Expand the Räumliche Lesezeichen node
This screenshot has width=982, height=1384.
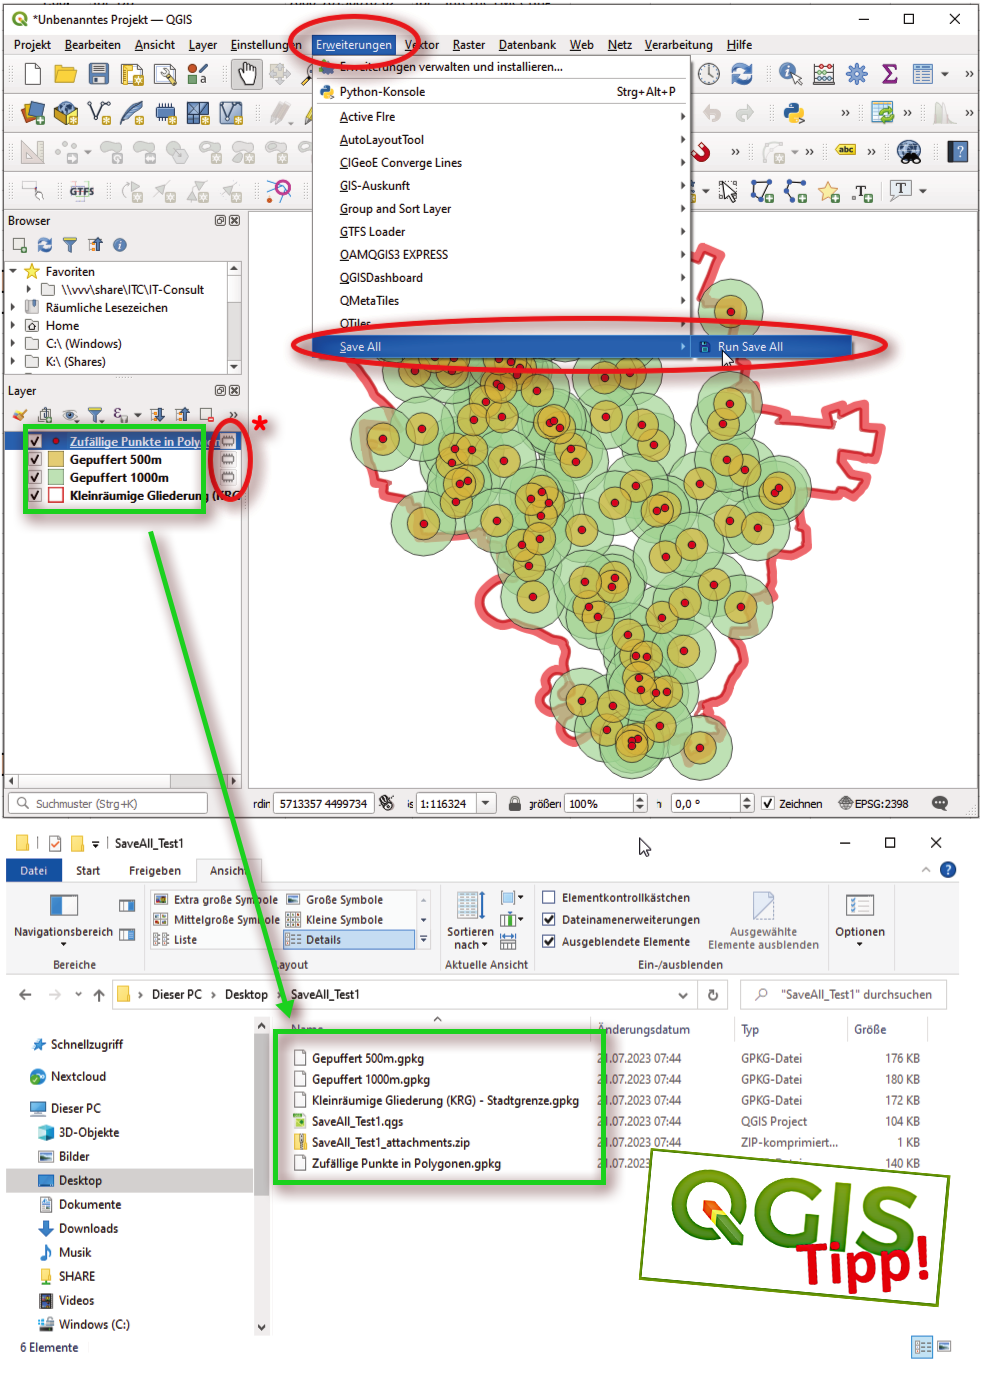click(x=13, y=307)
